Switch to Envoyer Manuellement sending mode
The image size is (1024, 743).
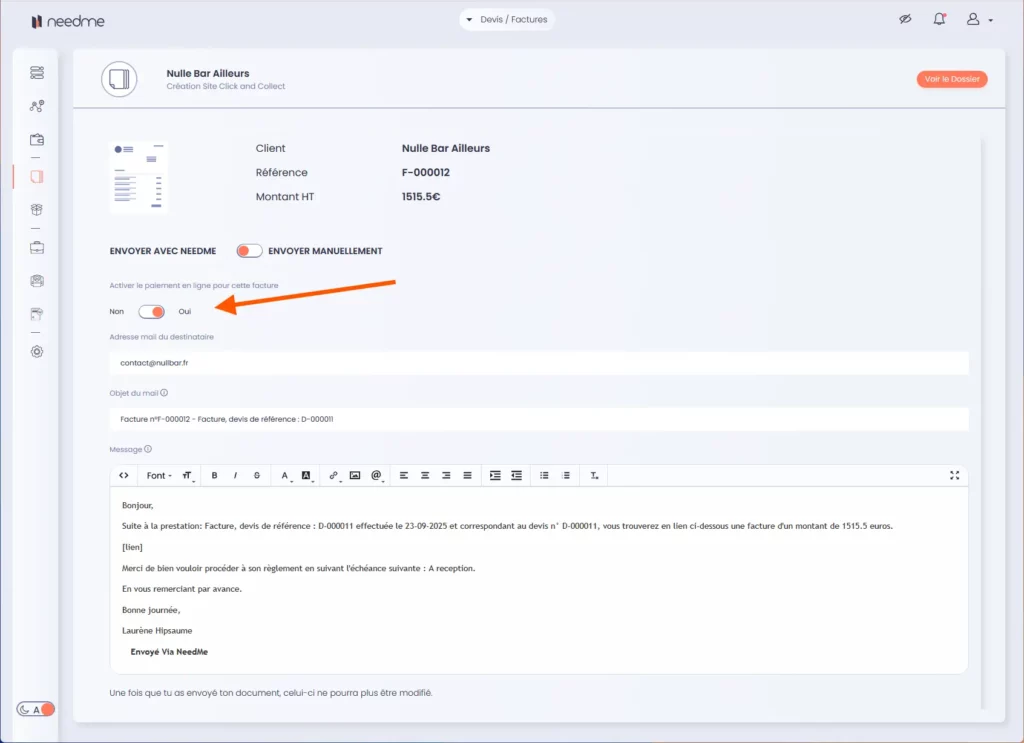click(249, 251)
